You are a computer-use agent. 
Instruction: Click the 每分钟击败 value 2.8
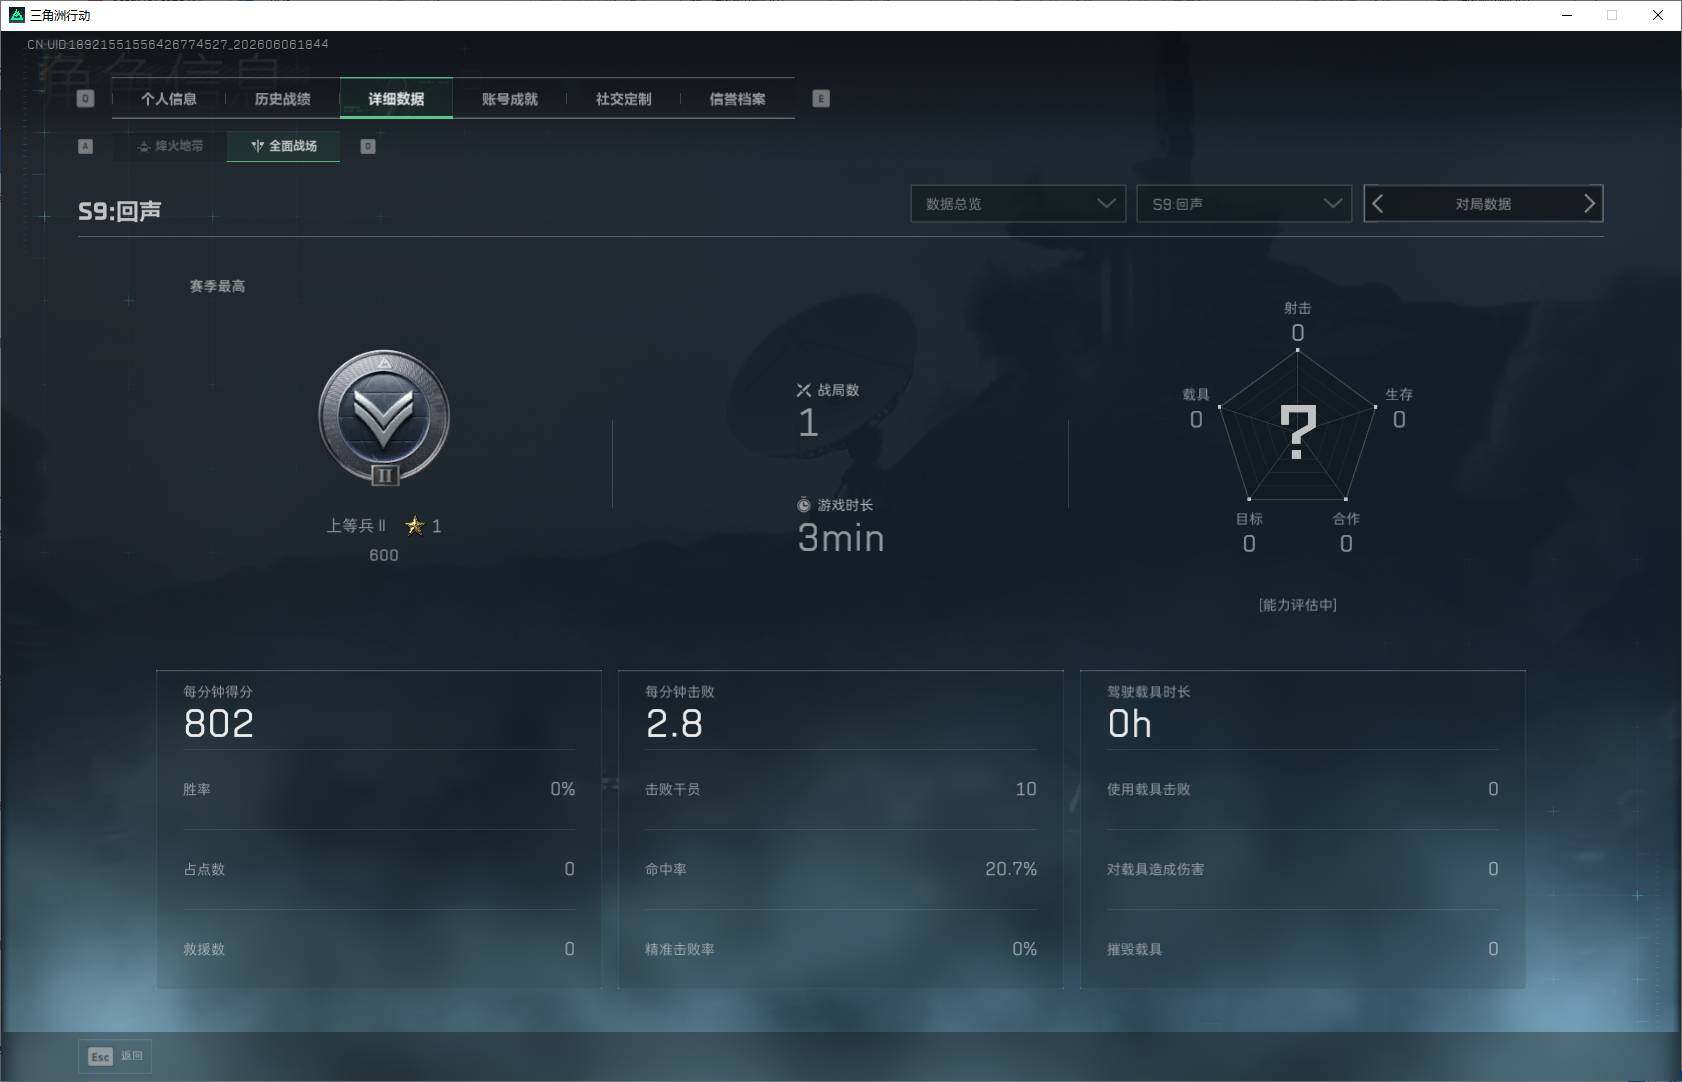675,723
